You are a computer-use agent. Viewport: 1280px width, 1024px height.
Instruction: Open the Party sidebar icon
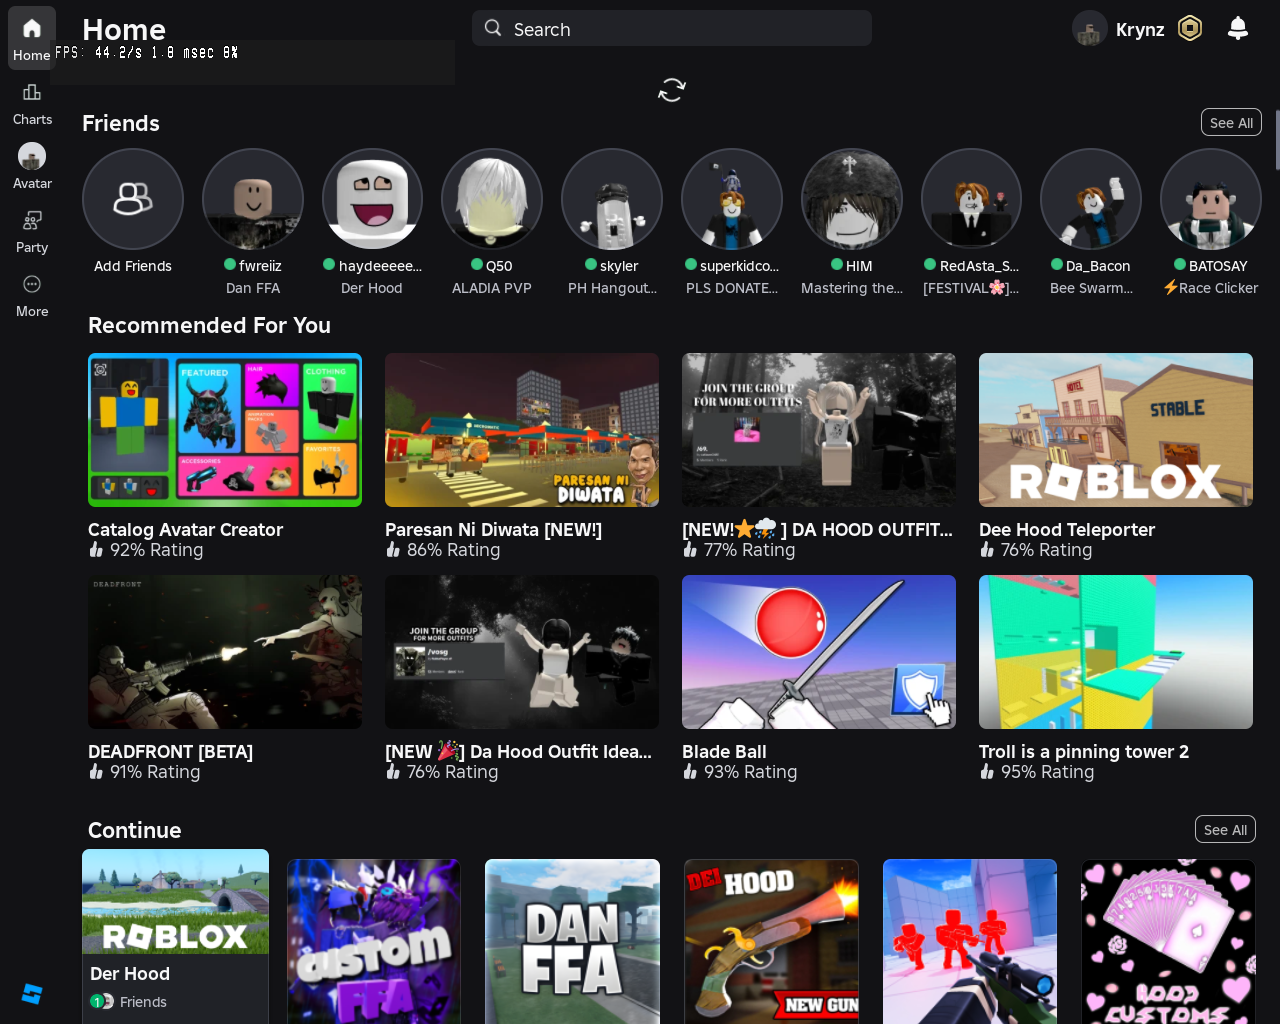pyautogui.click(x=32, y=231)
